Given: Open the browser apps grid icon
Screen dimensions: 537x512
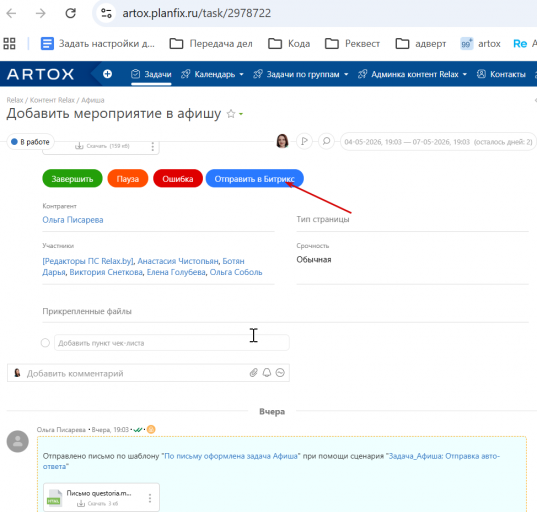Looking at the screenshot, I should (x=9, y=43).
